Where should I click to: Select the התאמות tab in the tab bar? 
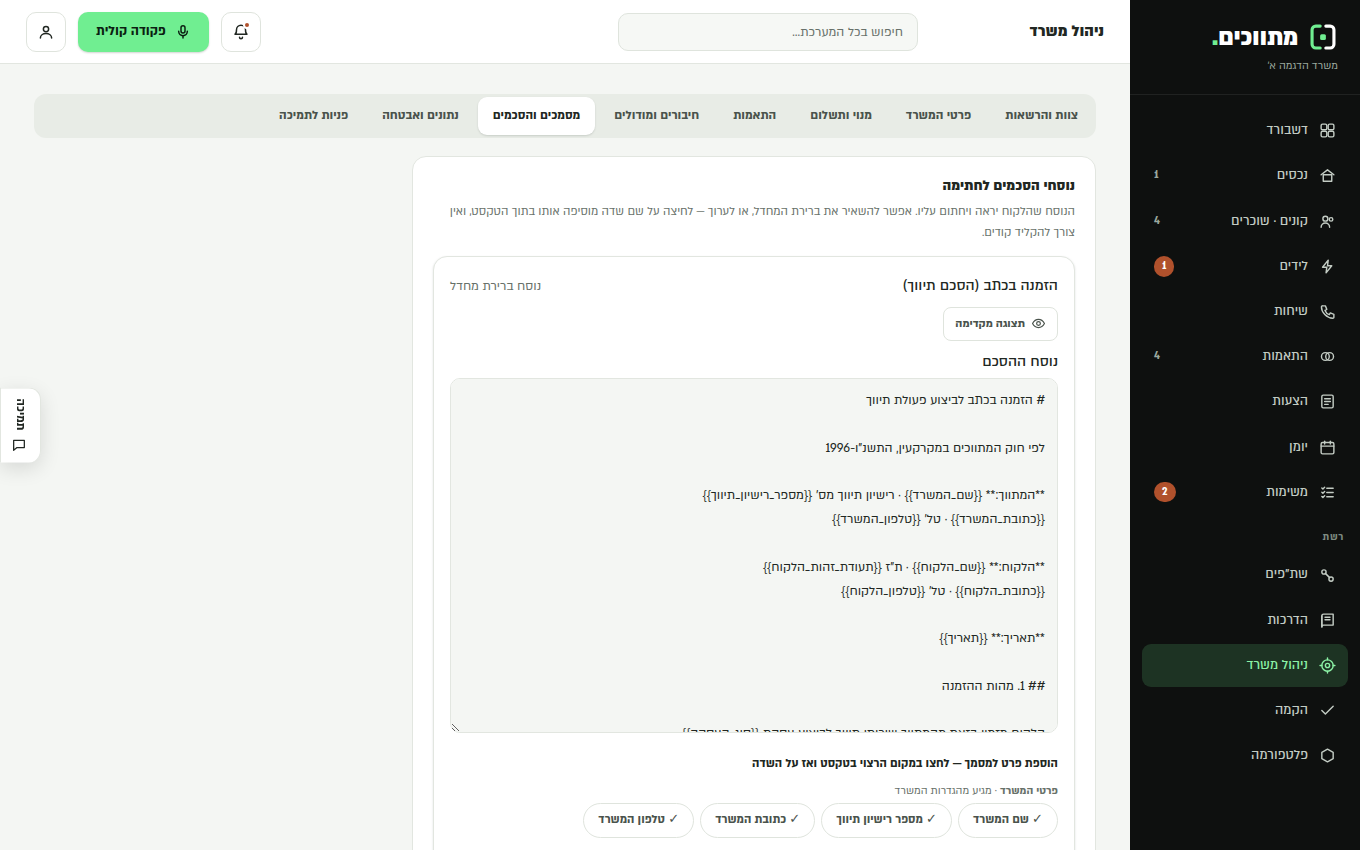coord(756,116)
